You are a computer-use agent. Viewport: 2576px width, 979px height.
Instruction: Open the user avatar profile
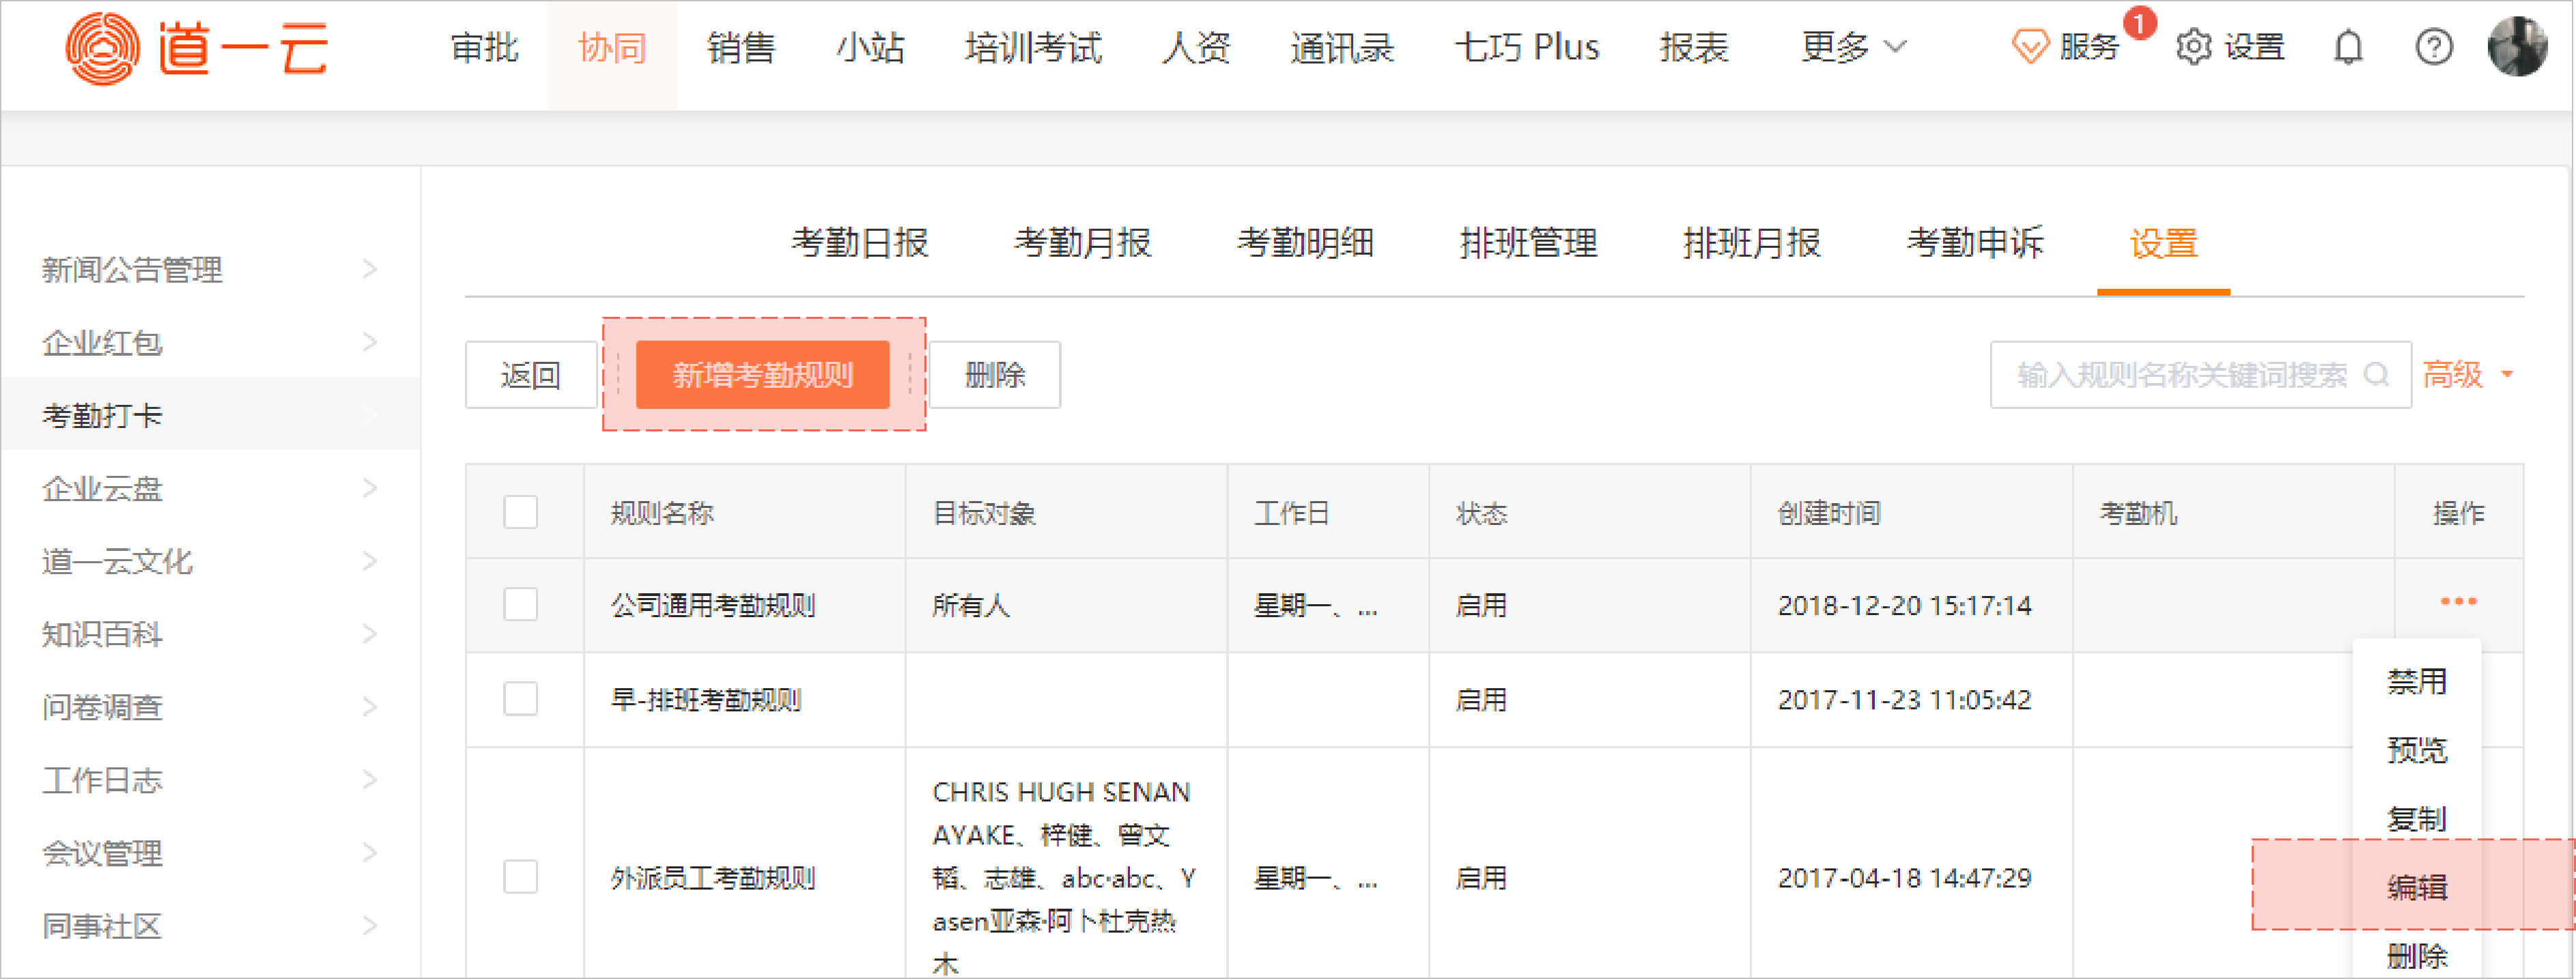2517,46
